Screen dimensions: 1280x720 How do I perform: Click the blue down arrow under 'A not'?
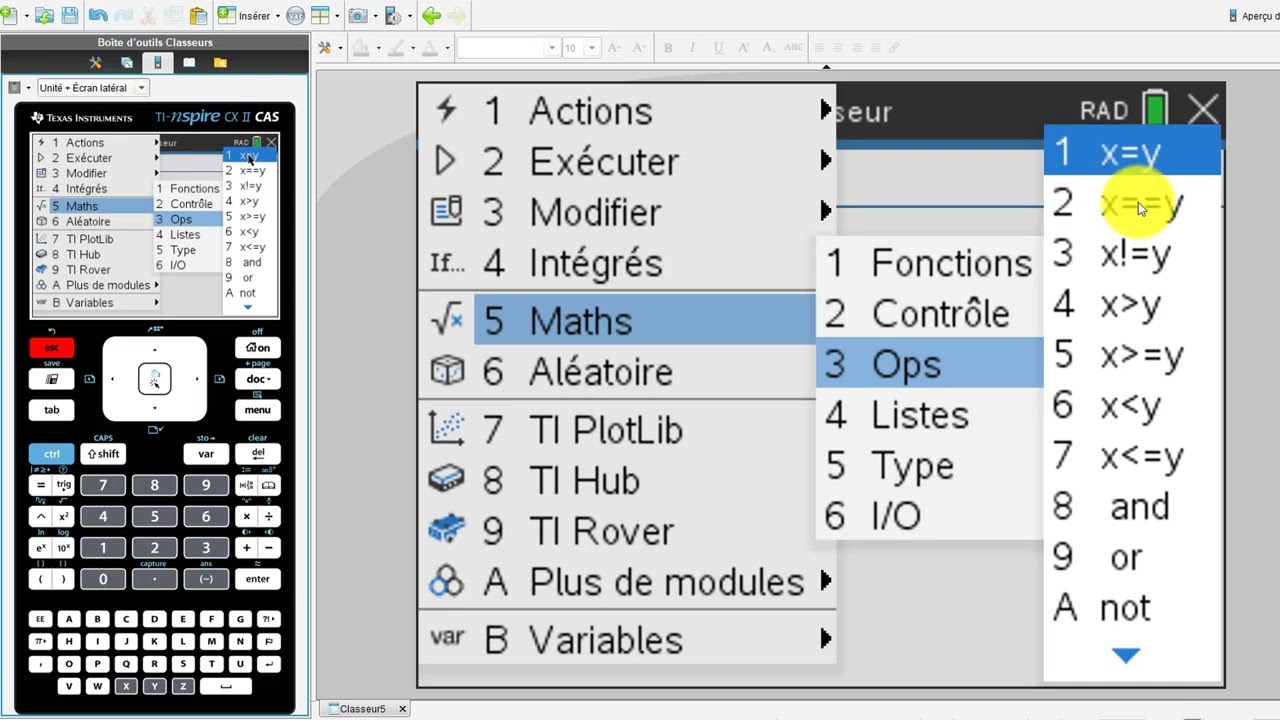[1126, 656]
